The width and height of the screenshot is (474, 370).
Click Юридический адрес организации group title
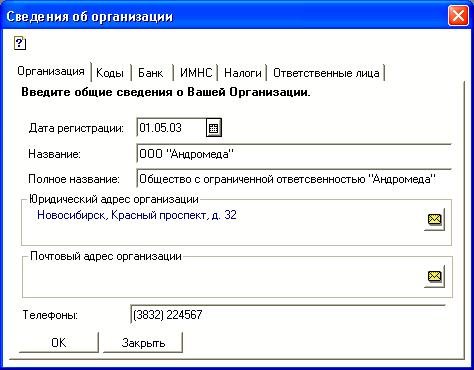(114, 199)
